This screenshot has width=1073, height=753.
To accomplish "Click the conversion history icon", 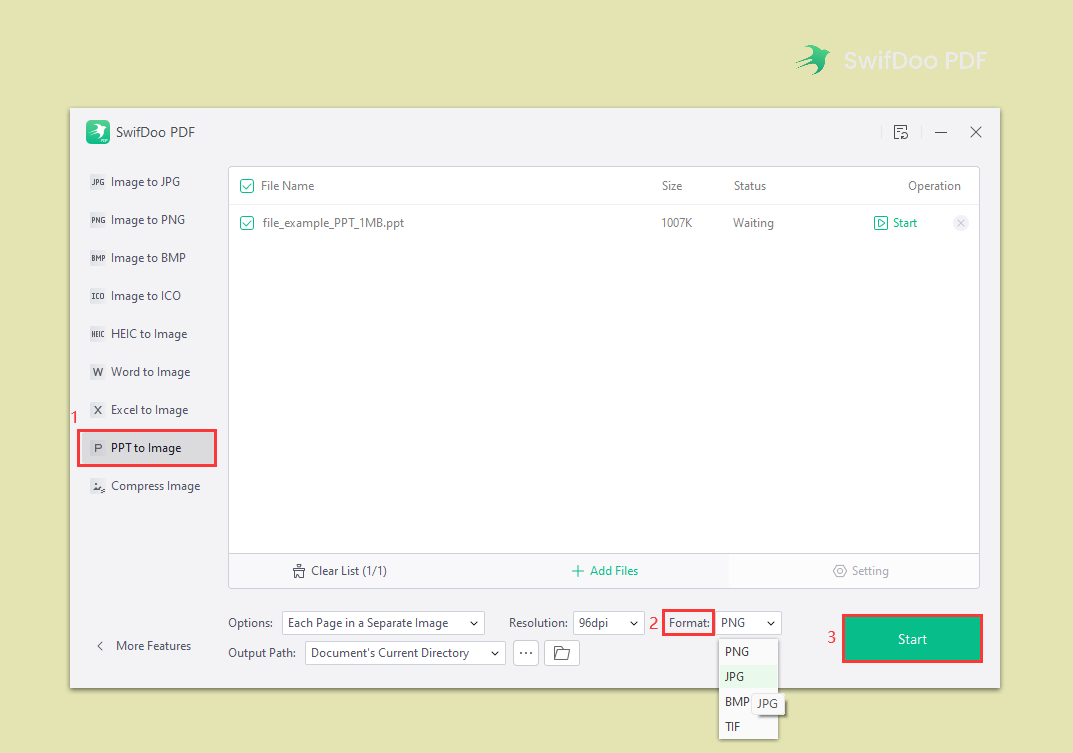I will pos(900,131).
